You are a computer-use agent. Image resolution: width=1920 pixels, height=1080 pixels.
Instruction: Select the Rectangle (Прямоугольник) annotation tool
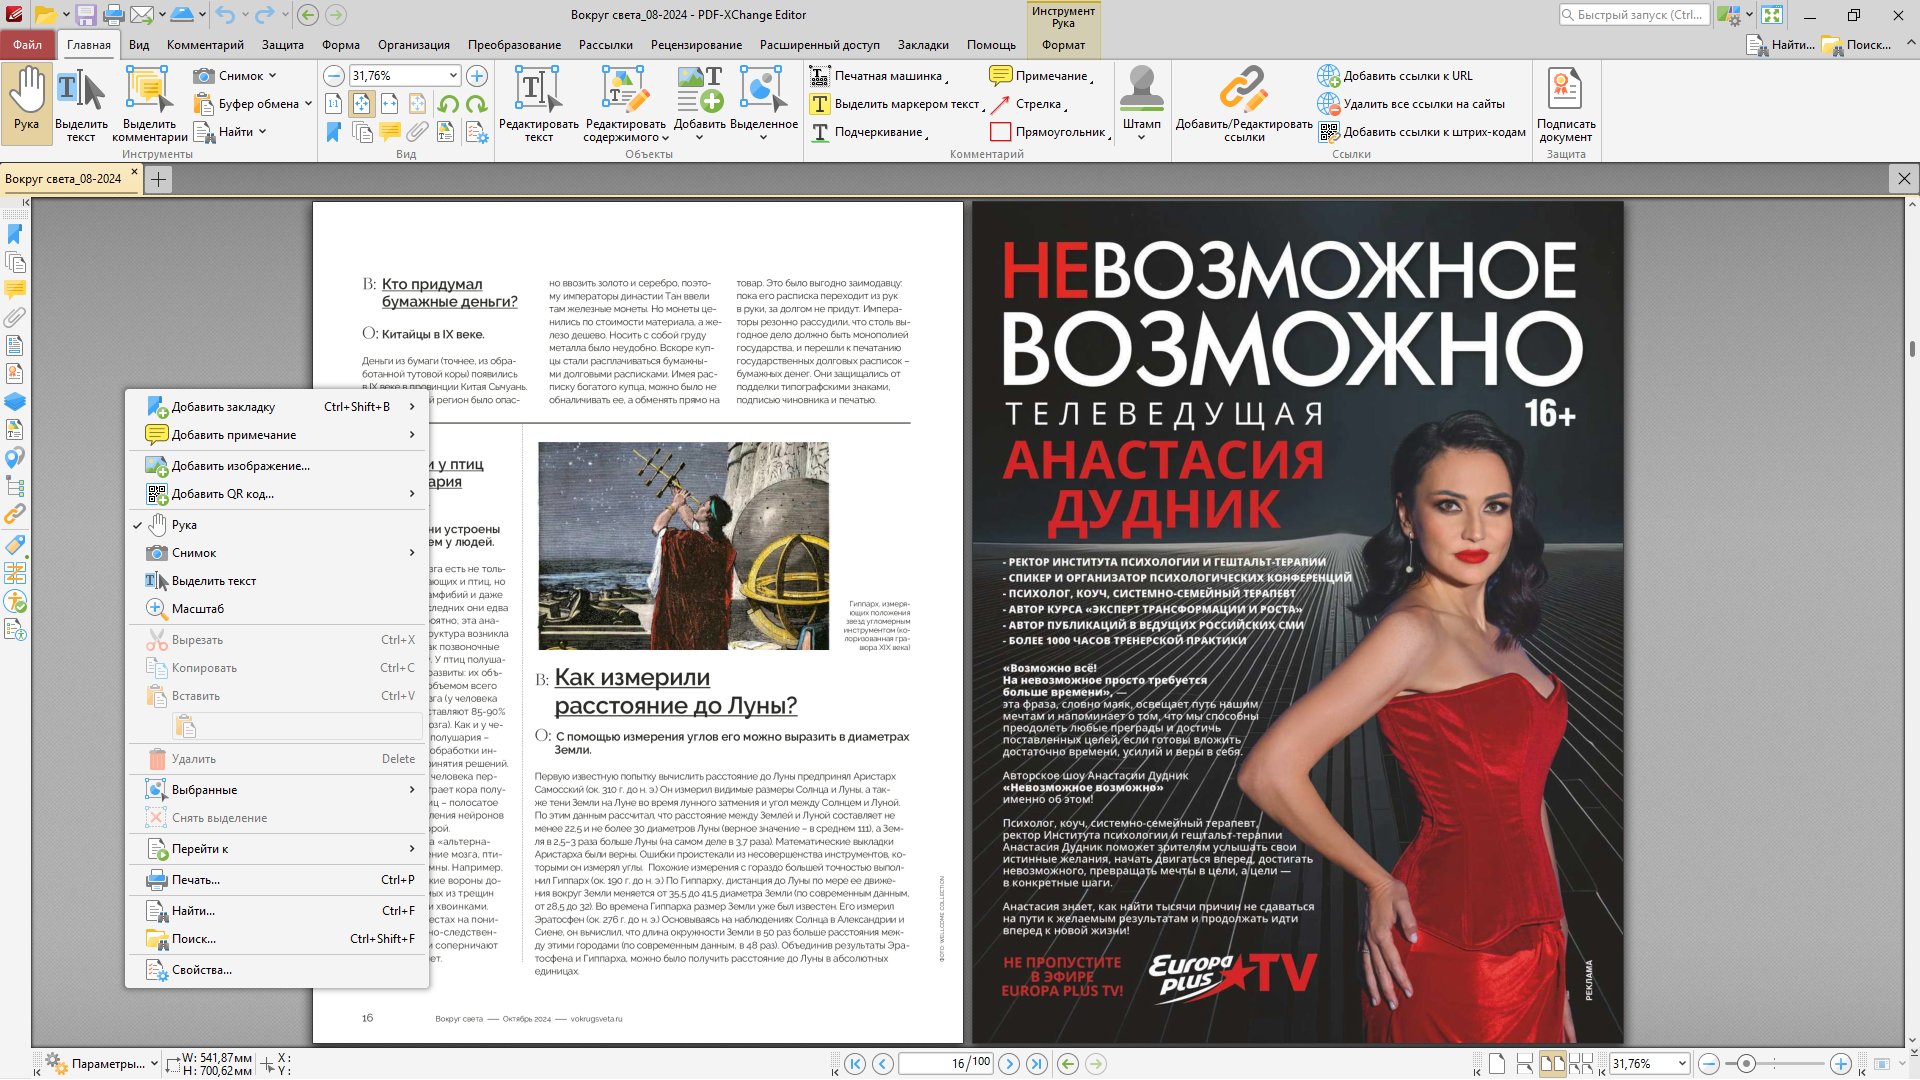[1049, 132]
